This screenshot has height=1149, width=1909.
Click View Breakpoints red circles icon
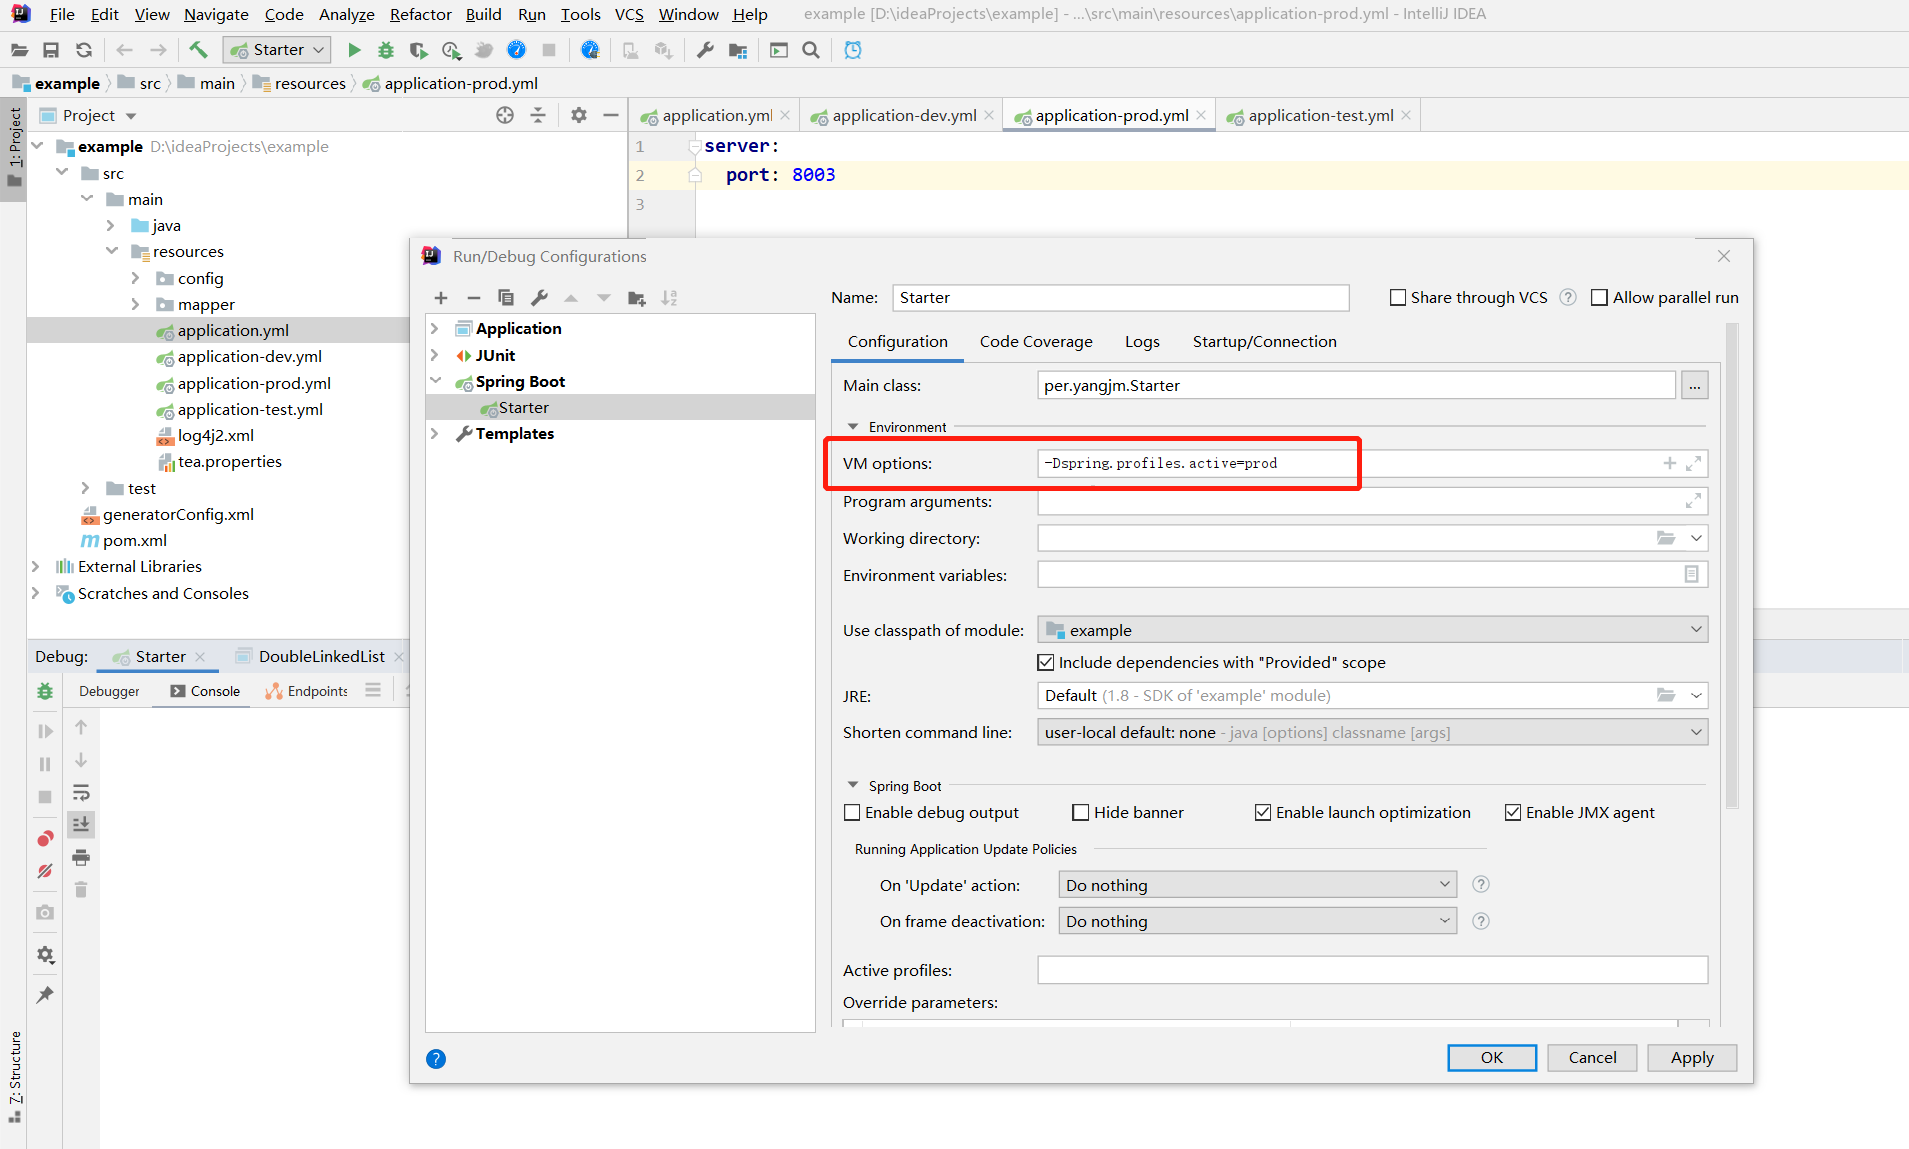(x=44, y=838)
